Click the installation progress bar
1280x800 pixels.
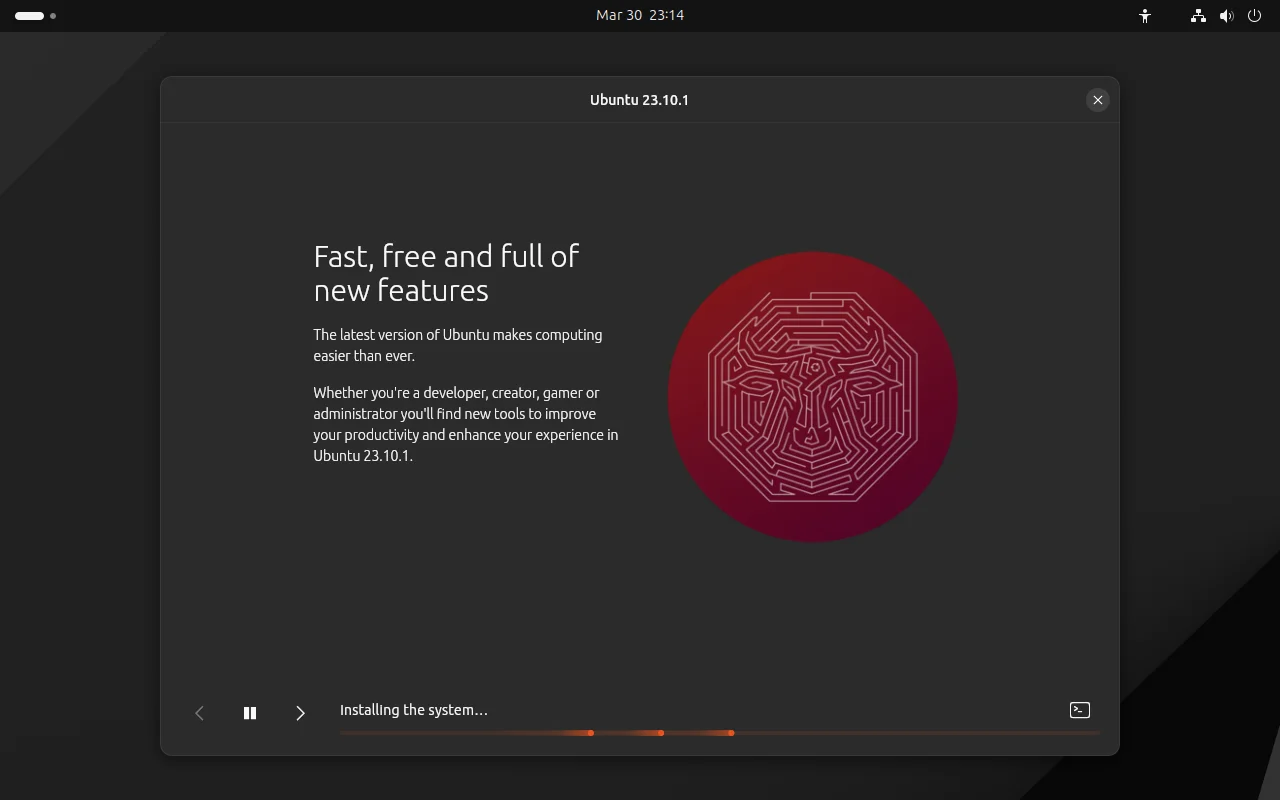click(718, 733)
